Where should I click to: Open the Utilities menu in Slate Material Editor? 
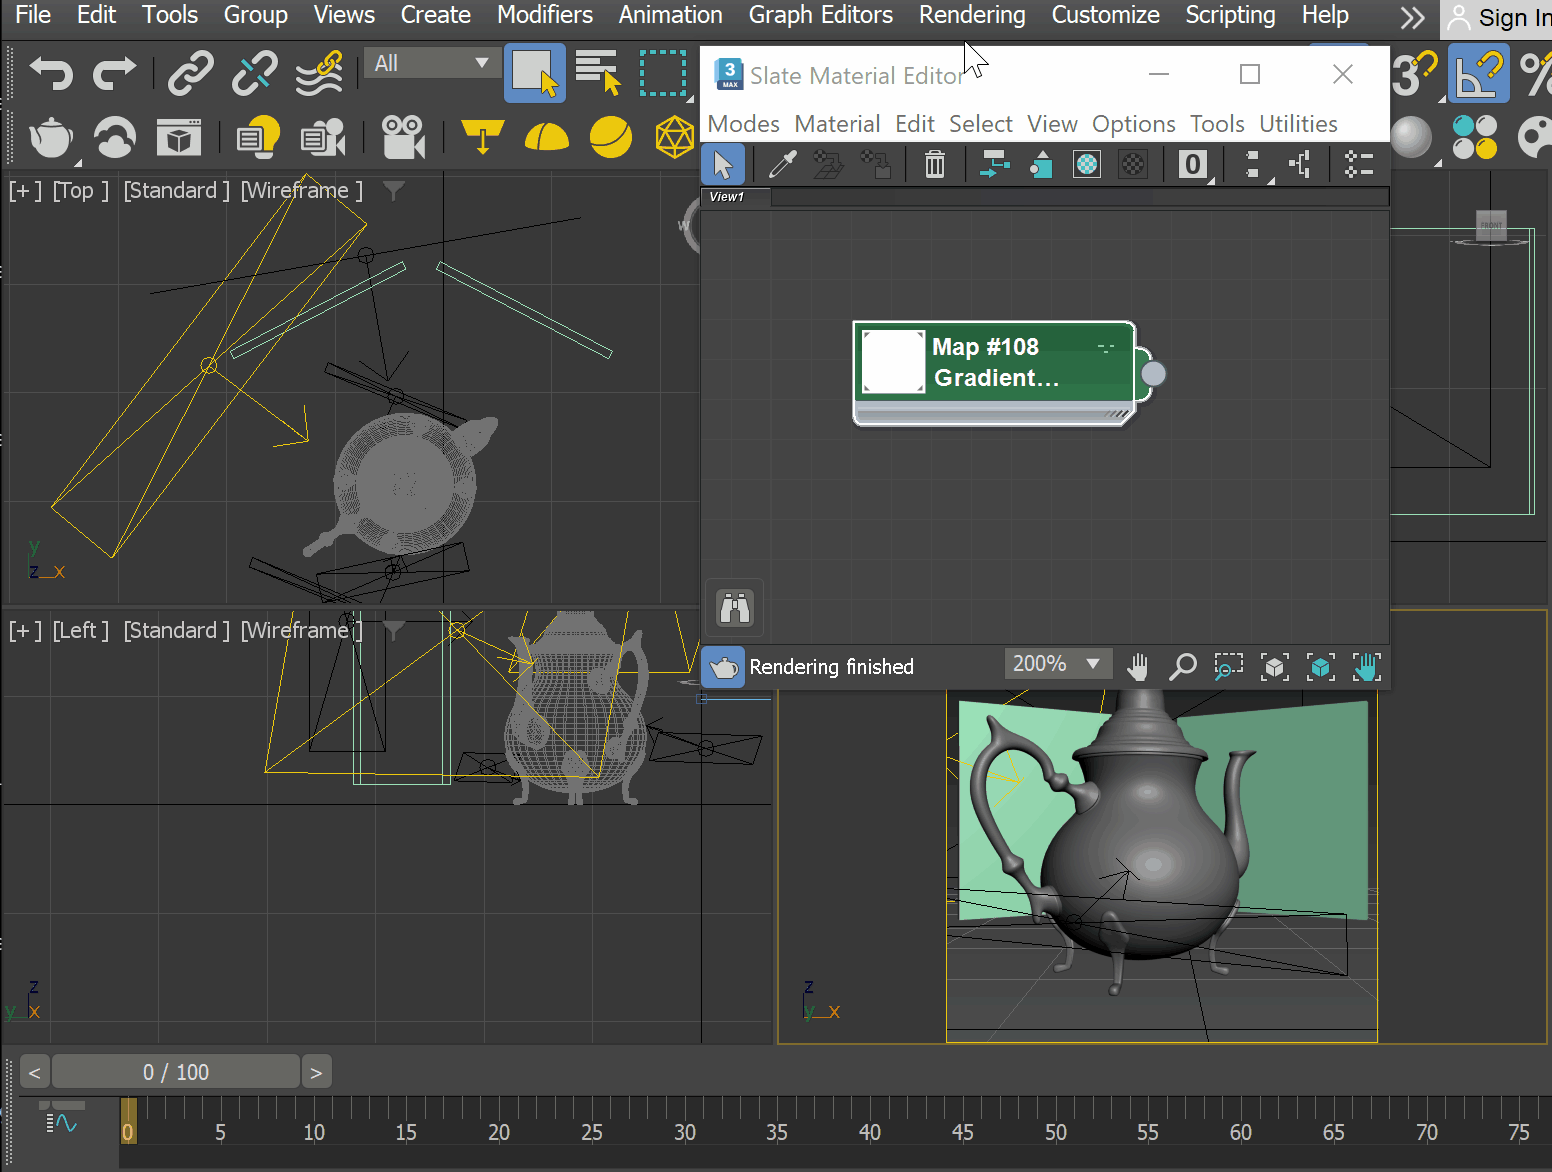click(x=1298, y=124)
